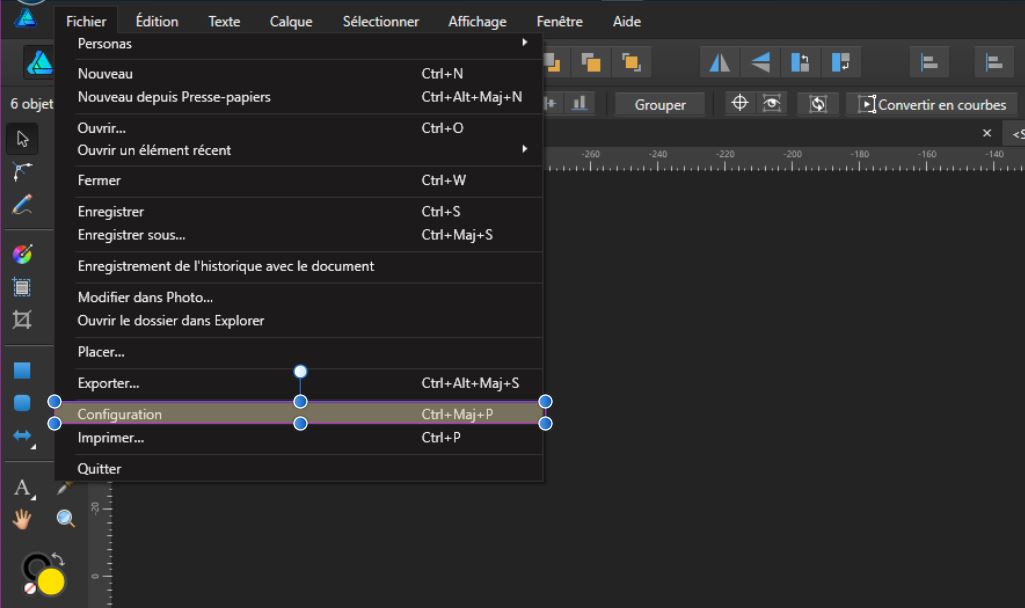Choose Nouveau from the Fichier menu
Screen dimensions: 1025x608
coord(301,74)
